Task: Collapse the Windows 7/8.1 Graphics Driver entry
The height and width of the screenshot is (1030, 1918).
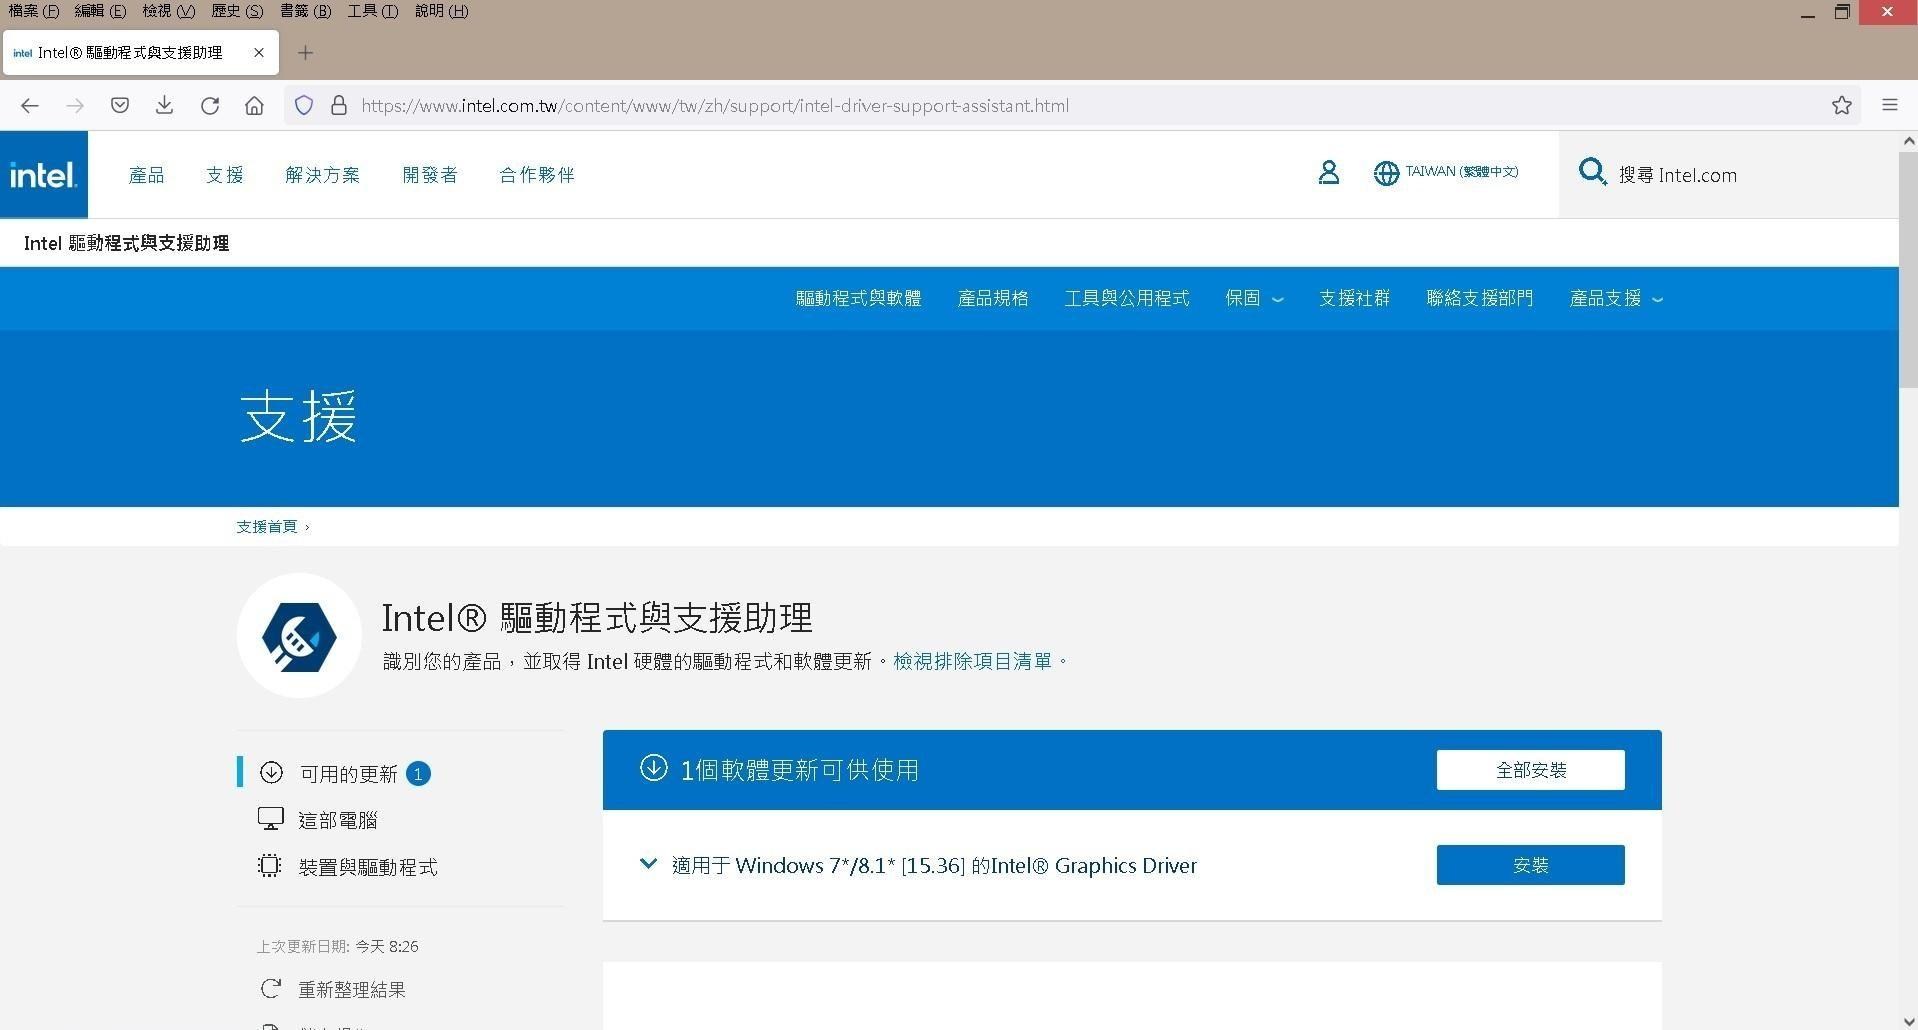Action: click(648, 864)
